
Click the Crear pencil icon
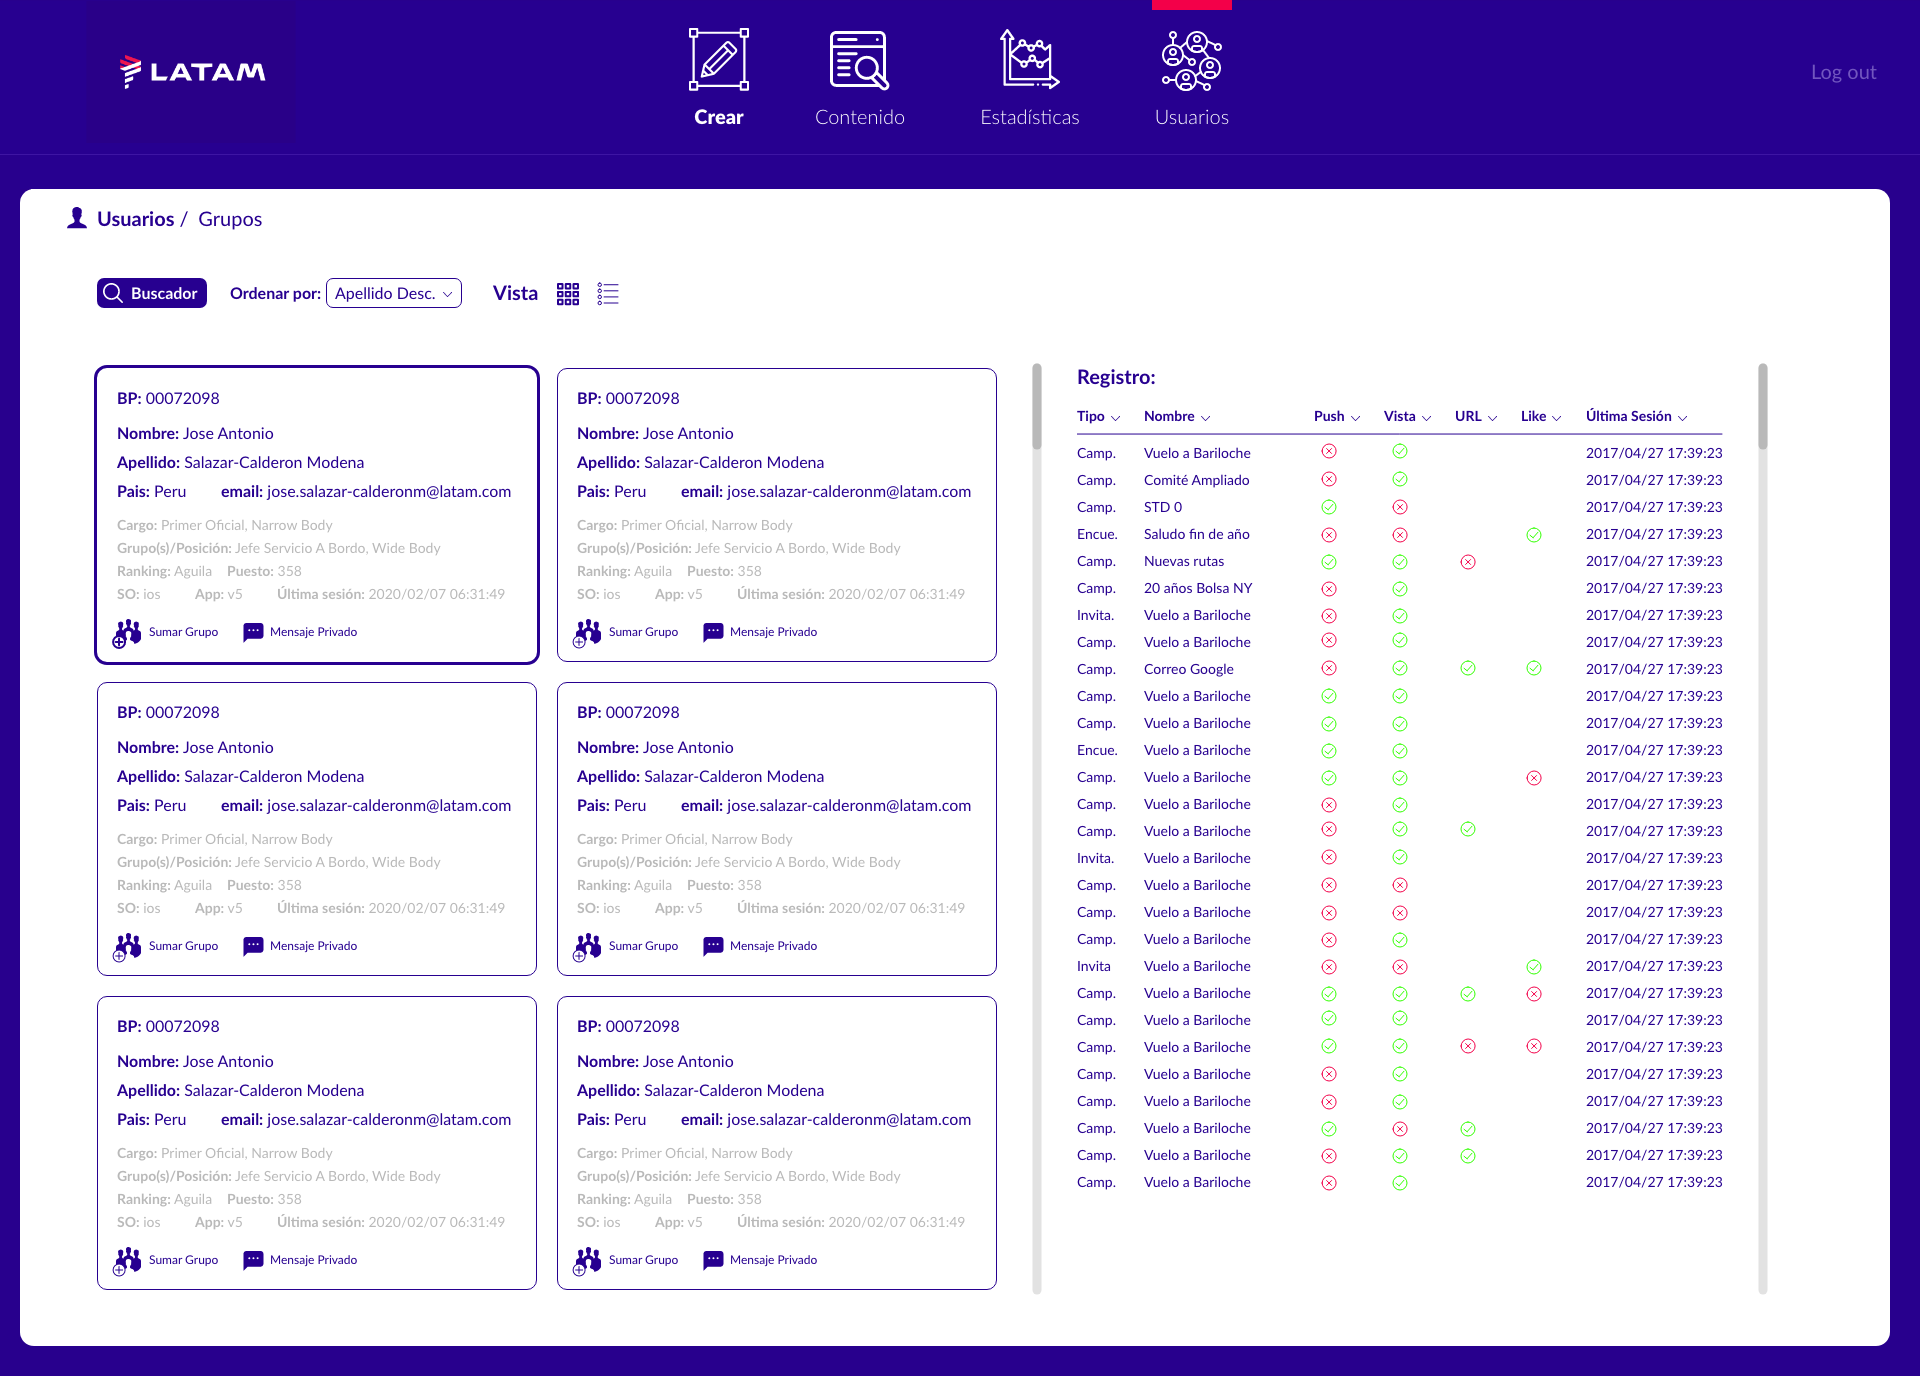[718, 60]
